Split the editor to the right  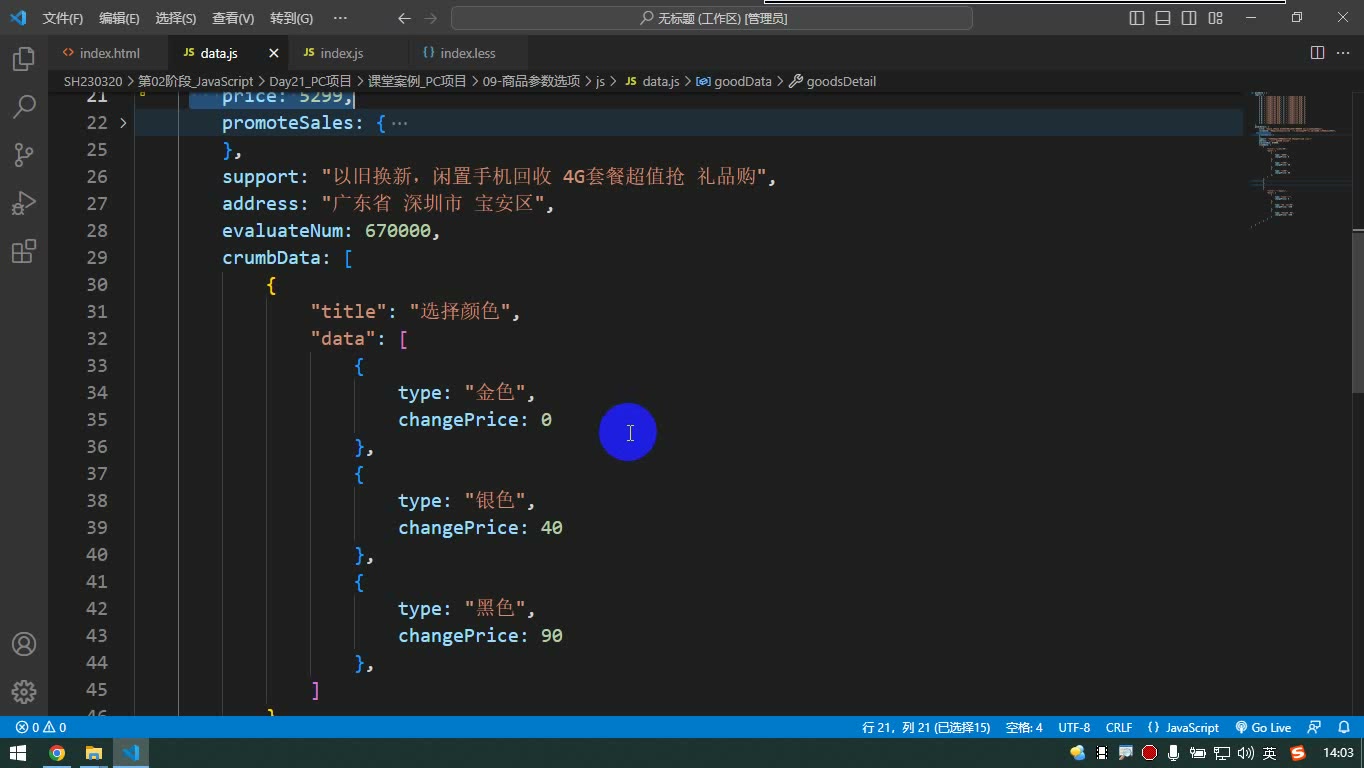[1317, 53]
